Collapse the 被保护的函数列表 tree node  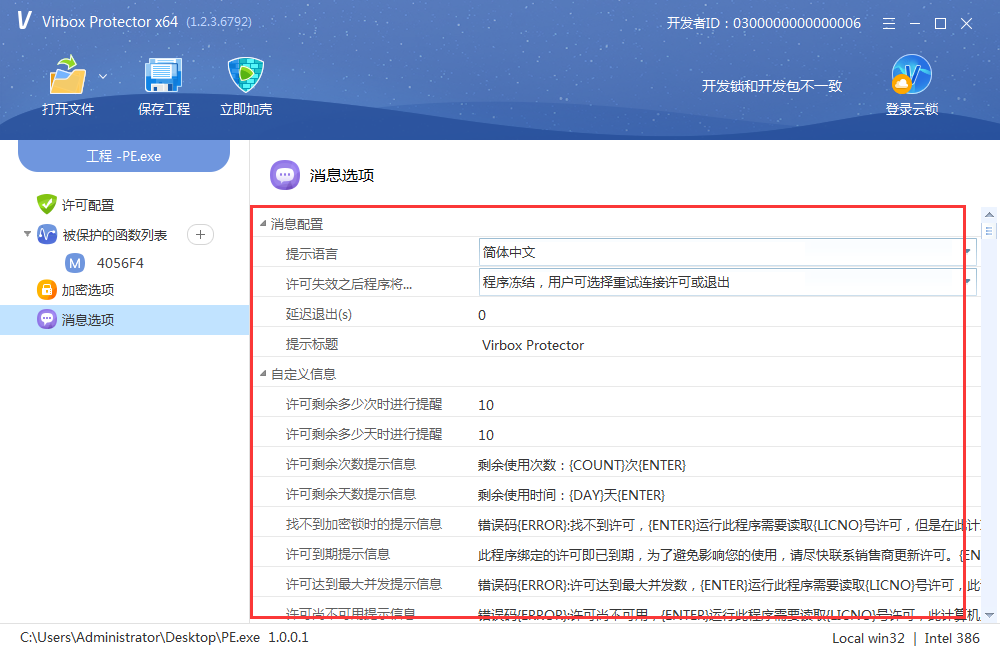click(x=27, y=234)
